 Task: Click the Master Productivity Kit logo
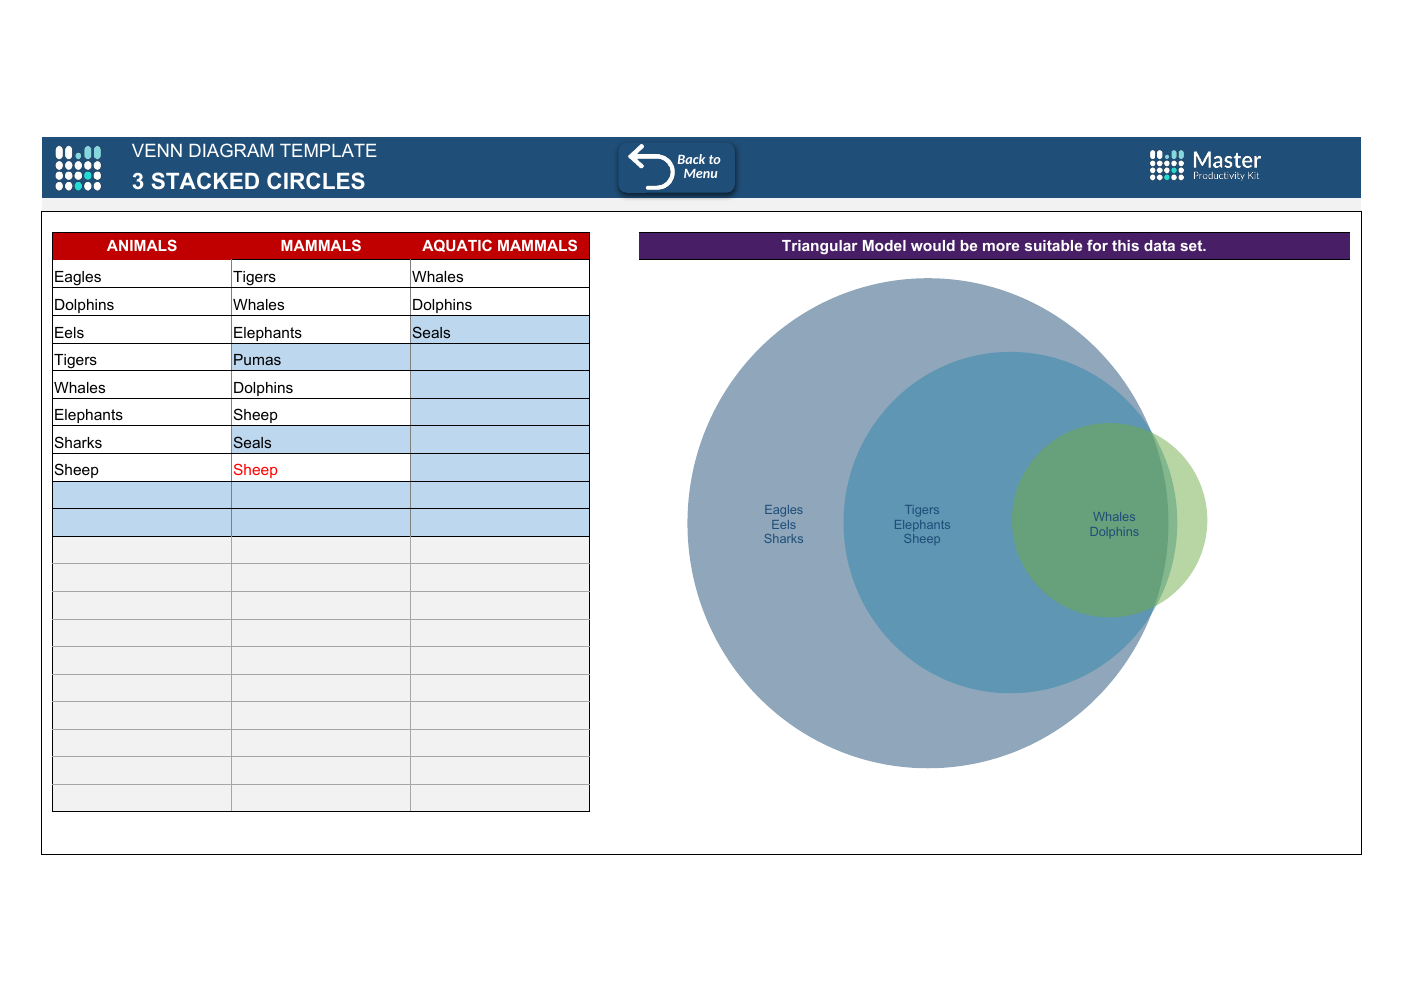click(x=1205, y=165)
